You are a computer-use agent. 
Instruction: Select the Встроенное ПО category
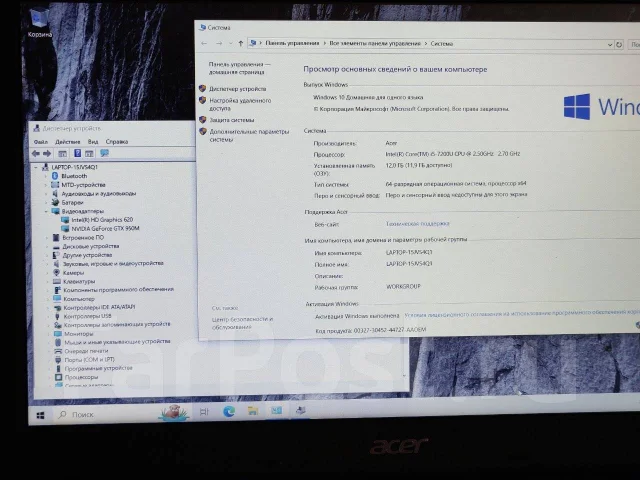click(83, 237)
